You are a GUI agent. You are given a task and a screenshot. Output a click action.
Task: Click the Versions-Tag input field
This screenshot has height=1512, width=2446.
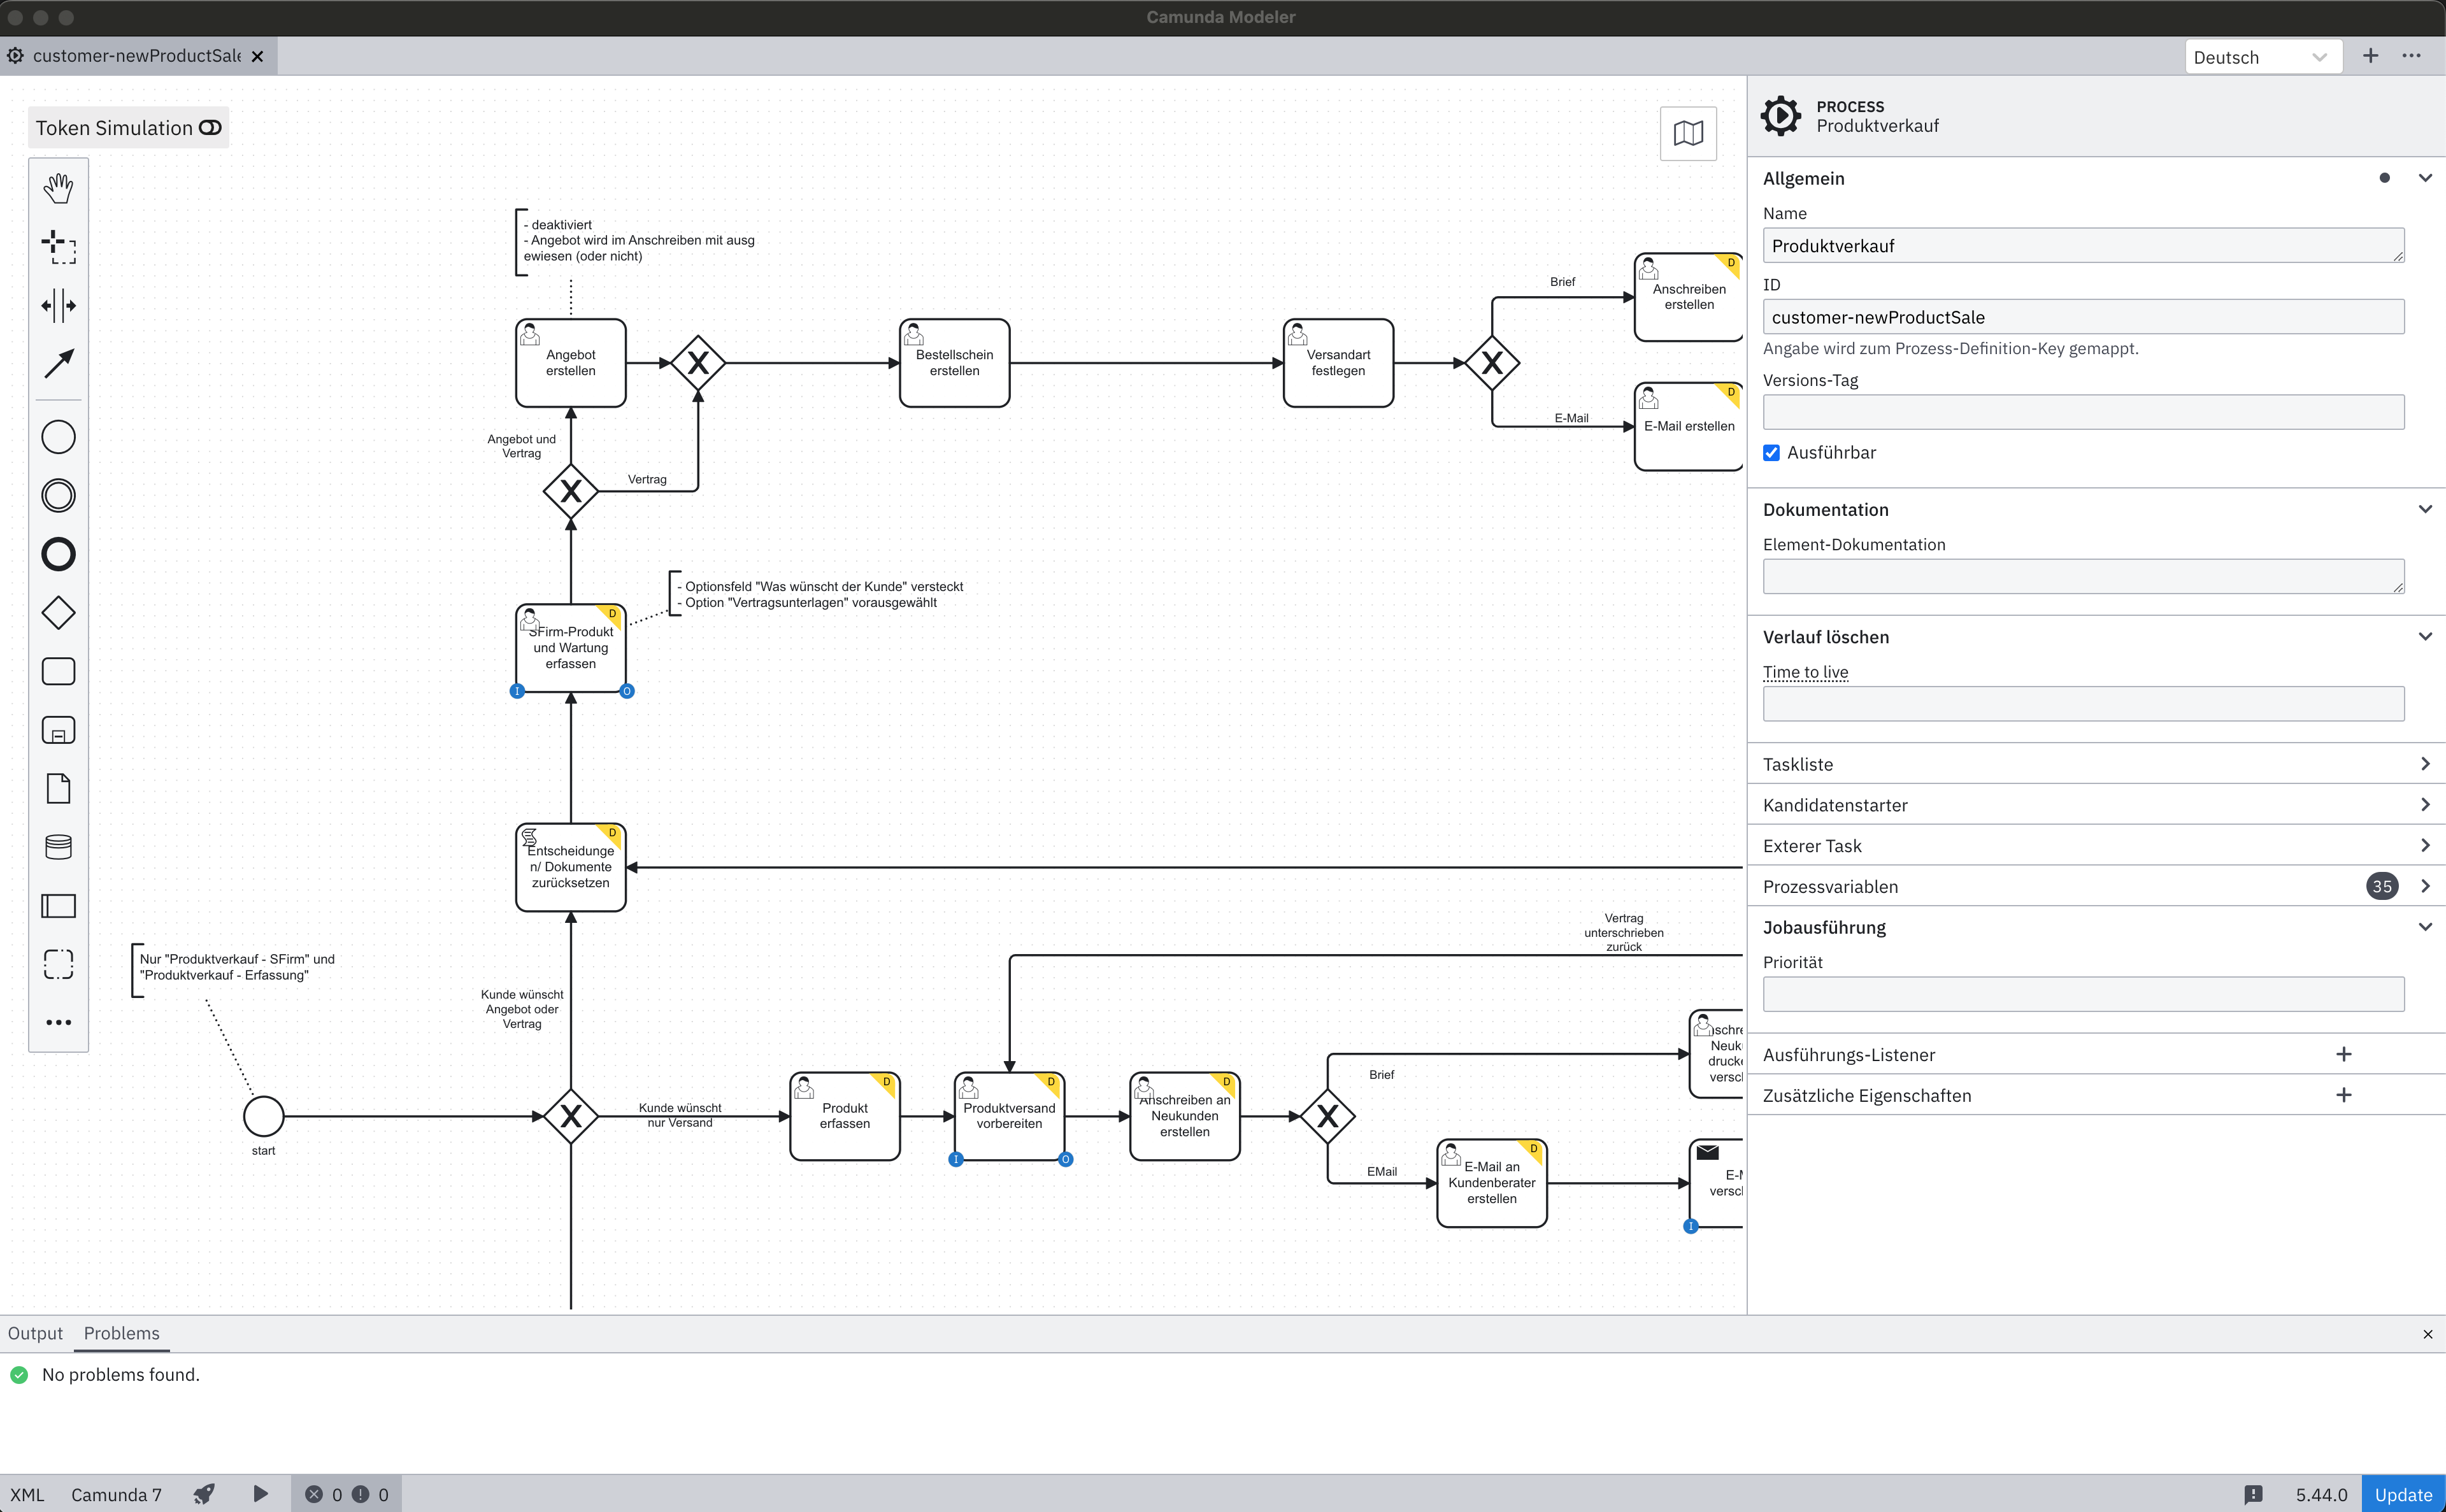2083,412
